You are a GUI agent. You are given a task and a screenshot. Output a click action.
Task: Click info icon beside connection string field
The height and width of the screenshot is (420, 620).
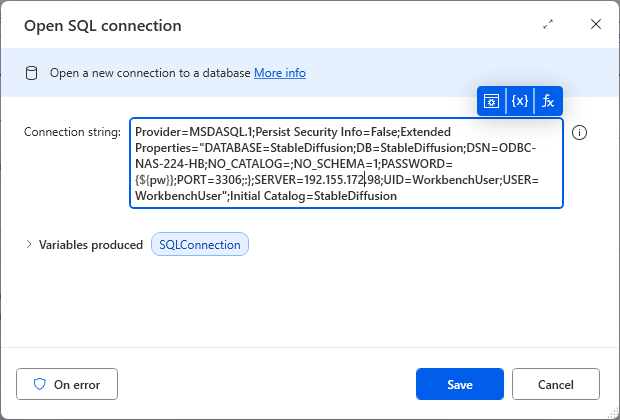pyautogui.click(x=579, y=133)
